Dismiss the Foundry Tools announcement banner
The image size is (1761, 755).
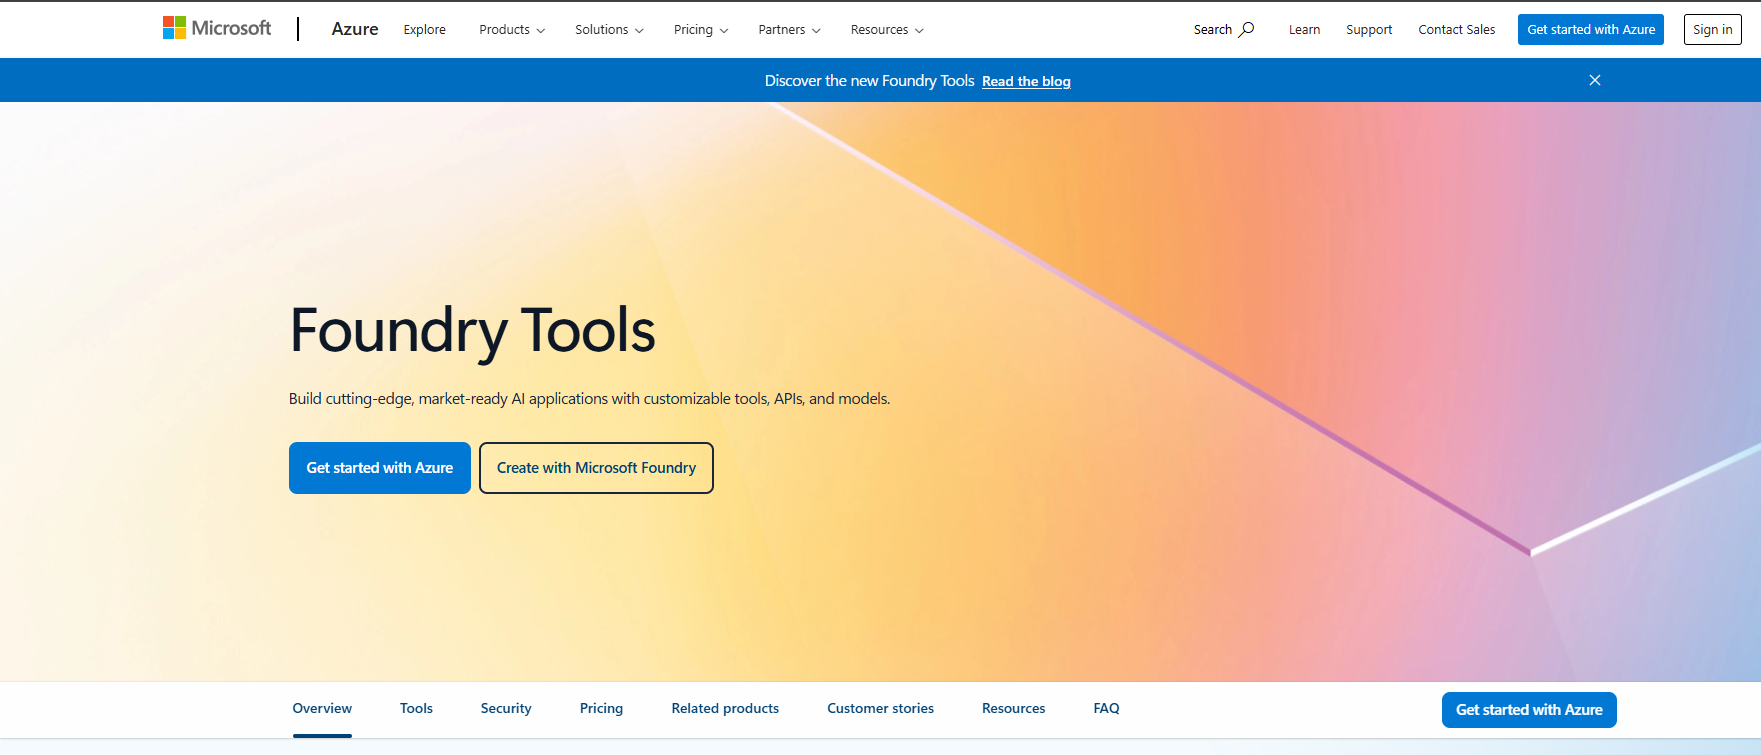click(x=1594, y=80)
